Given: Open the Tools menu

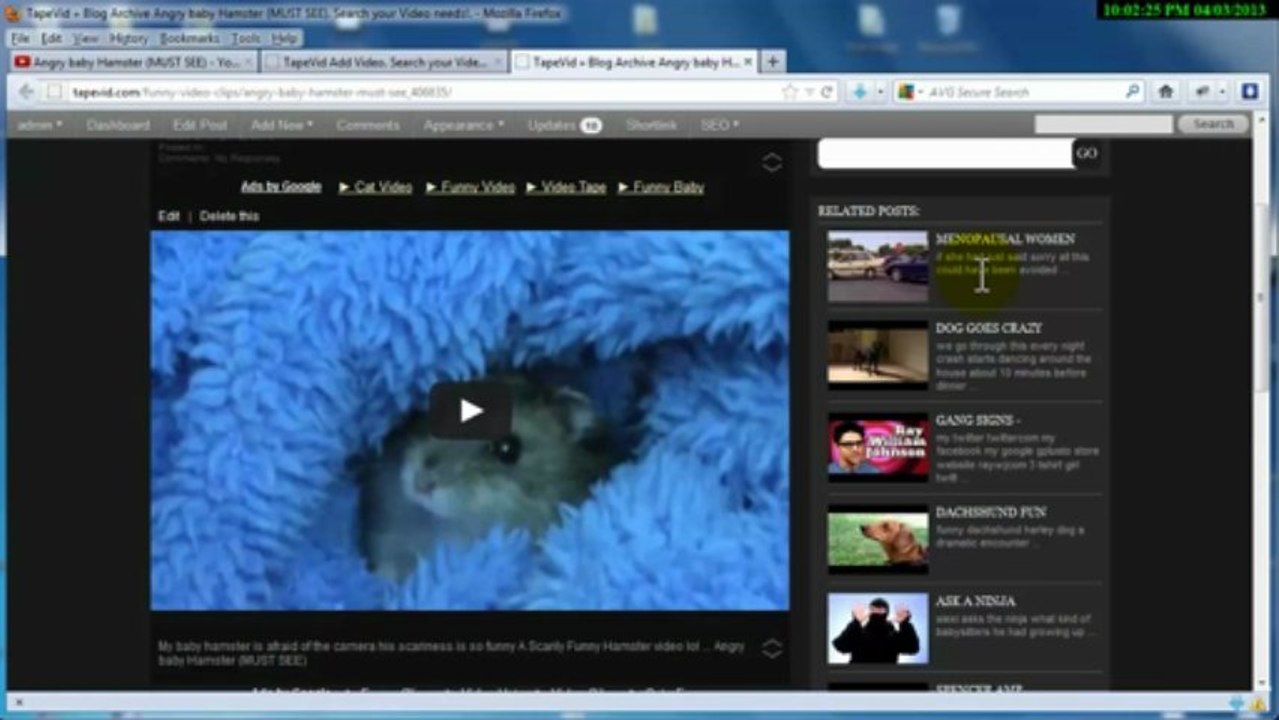Looking at the screenshot, I should 246,38.
